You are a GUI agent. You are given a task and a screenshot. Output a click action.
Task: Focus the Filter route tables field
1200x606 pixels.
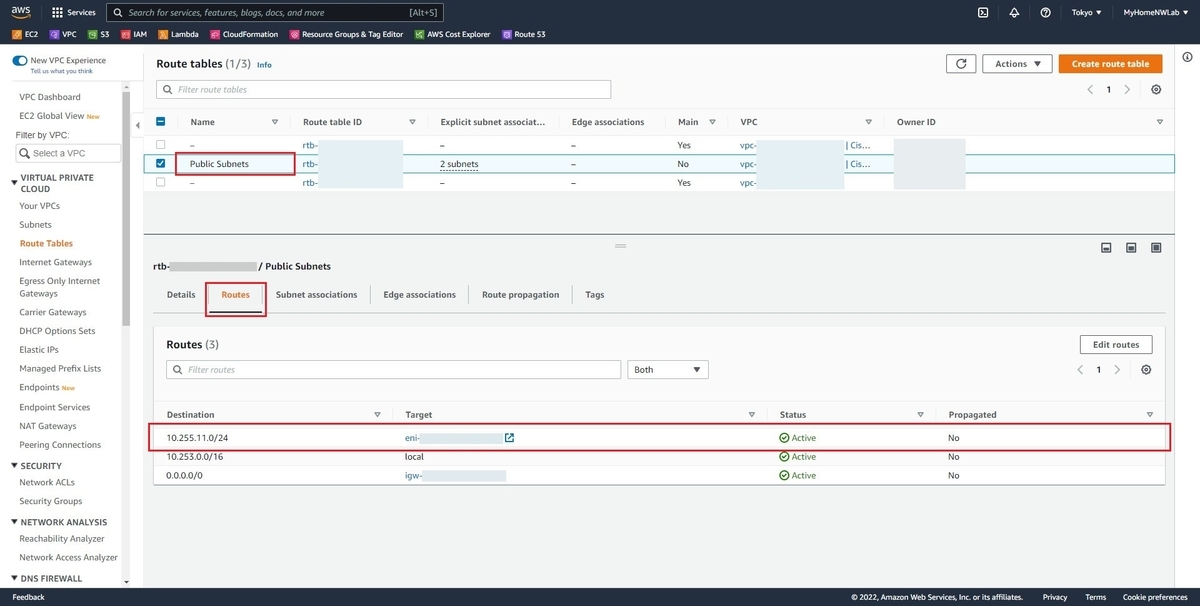384,90
